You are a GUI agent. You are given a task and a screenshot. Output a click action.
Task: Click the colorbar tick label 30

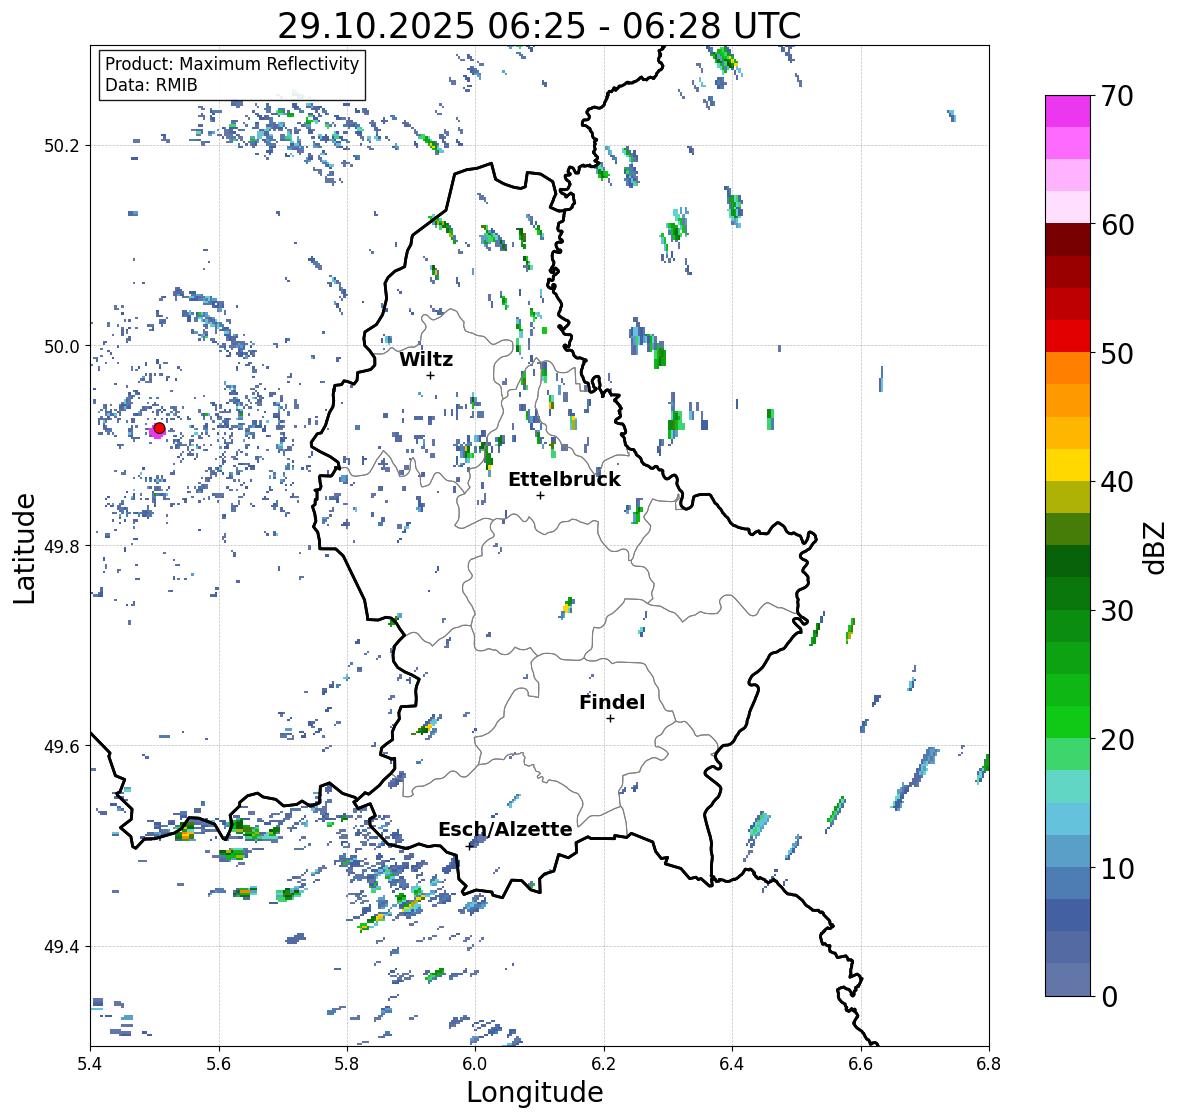click(1117, 610)
